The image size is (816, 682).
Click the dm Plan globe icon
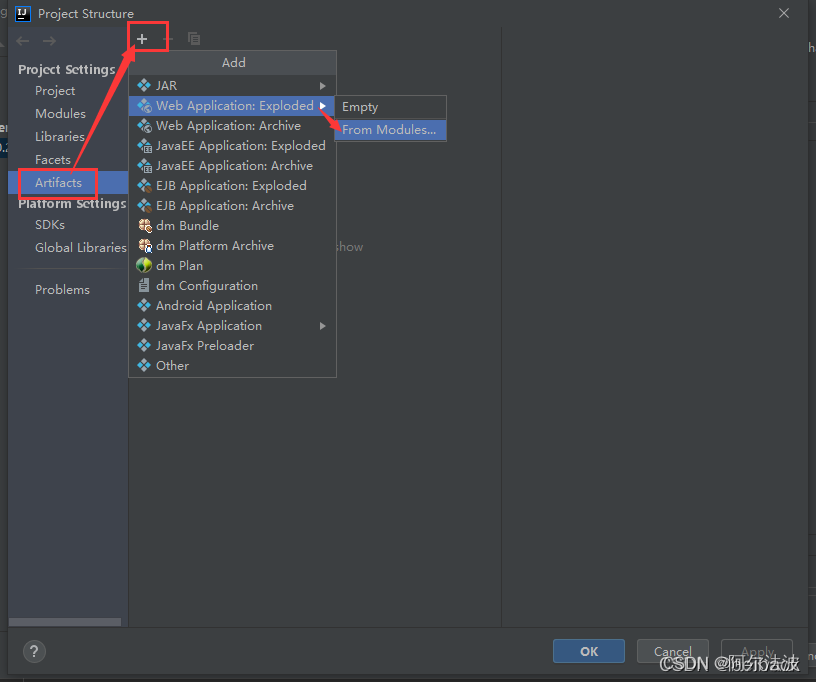[144, 265]
